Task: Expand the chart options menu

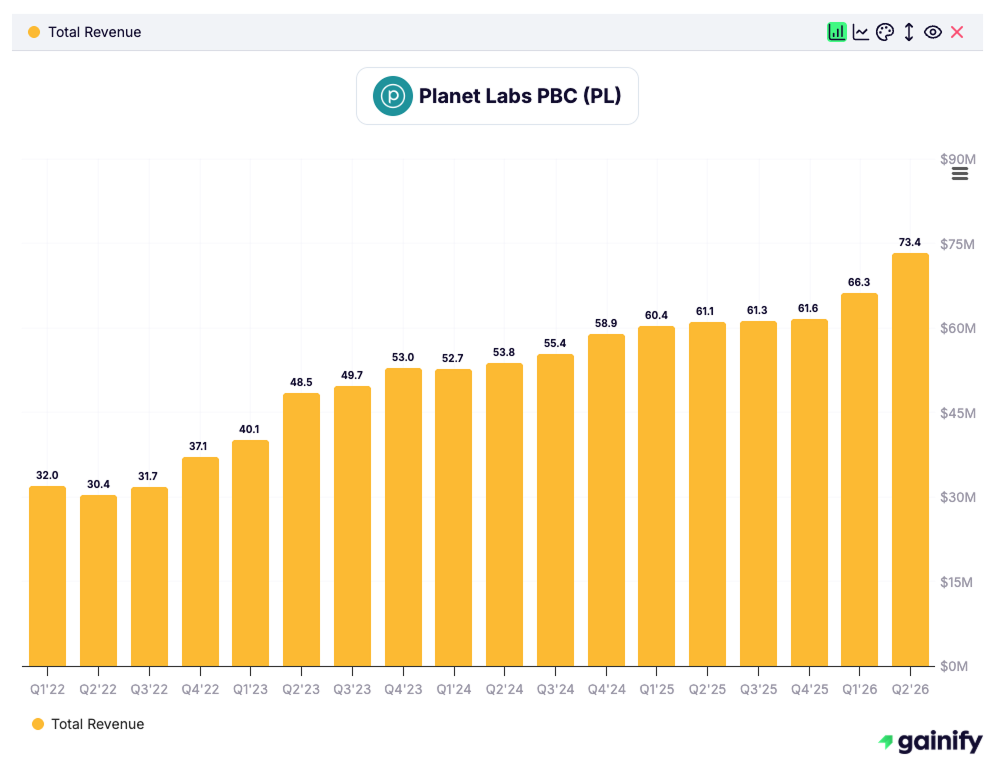Action: (x=959, y=172)
